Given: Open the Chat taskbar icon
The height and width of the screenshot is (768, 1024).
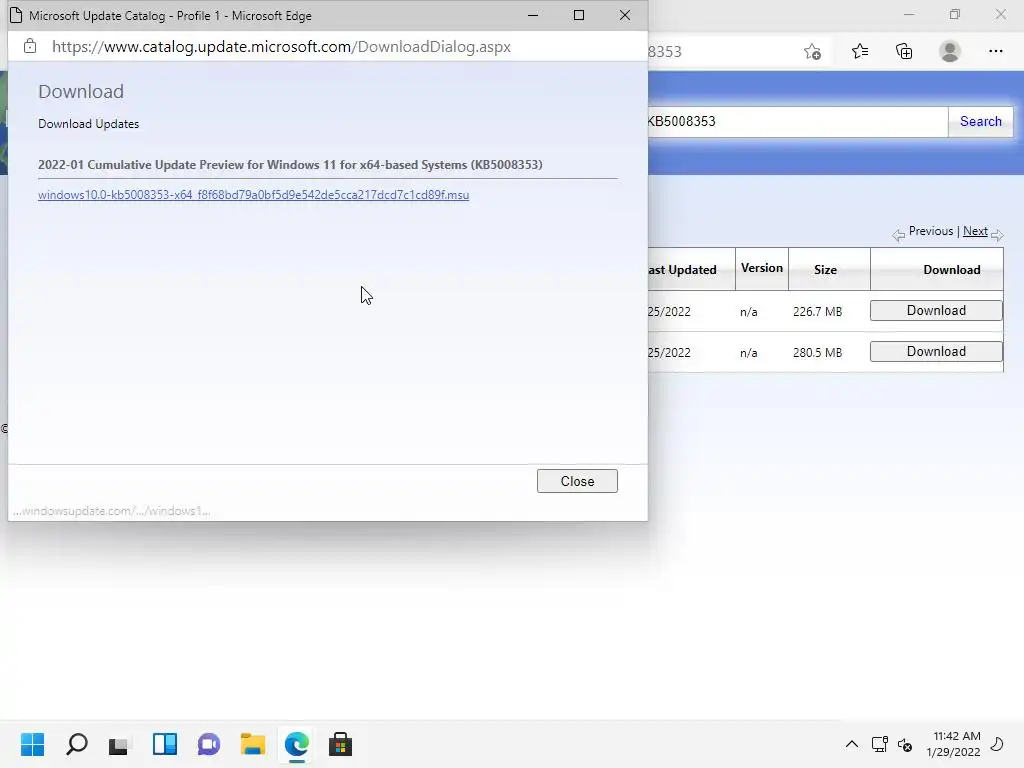Looking at the screenshot, I should [x=209, y=744].
